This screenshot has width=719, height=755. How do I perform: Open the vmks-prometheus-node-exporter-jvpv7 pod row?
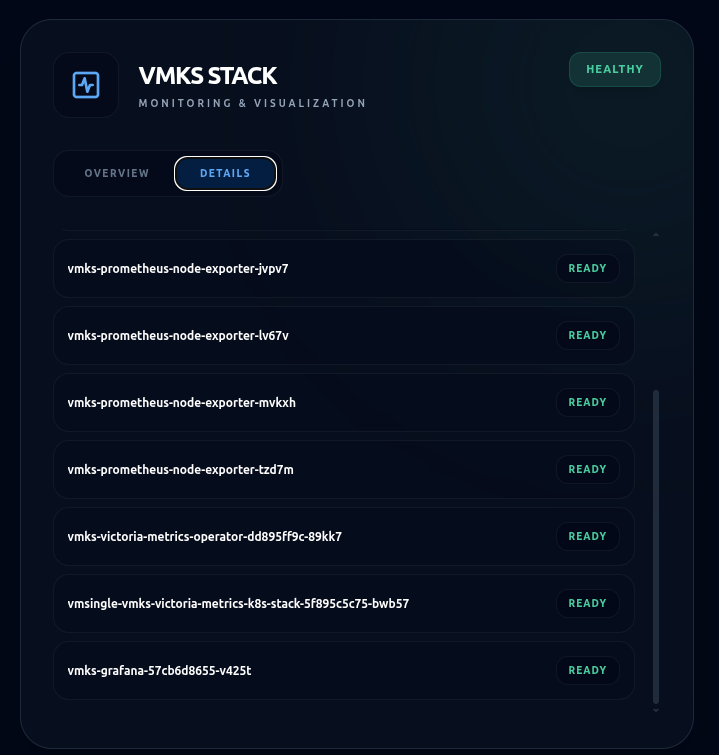tap(343, 269)
